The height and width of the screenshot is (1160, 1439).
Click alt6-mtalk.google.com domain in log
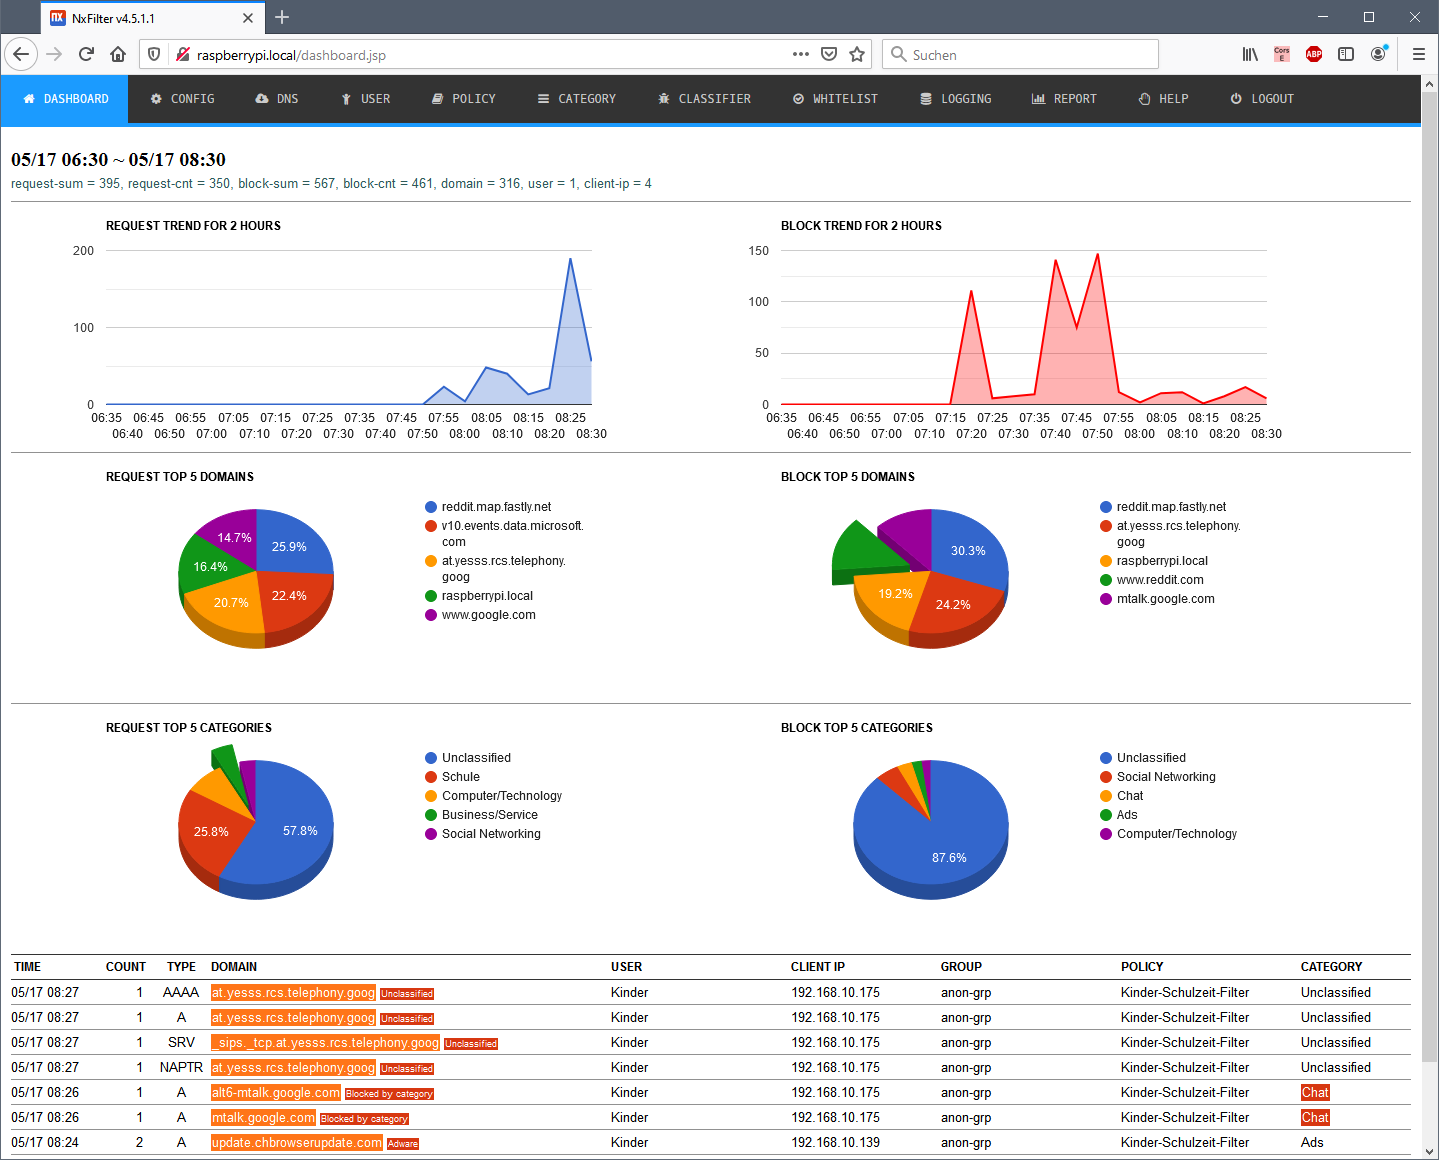click(x=276, y=1093)
